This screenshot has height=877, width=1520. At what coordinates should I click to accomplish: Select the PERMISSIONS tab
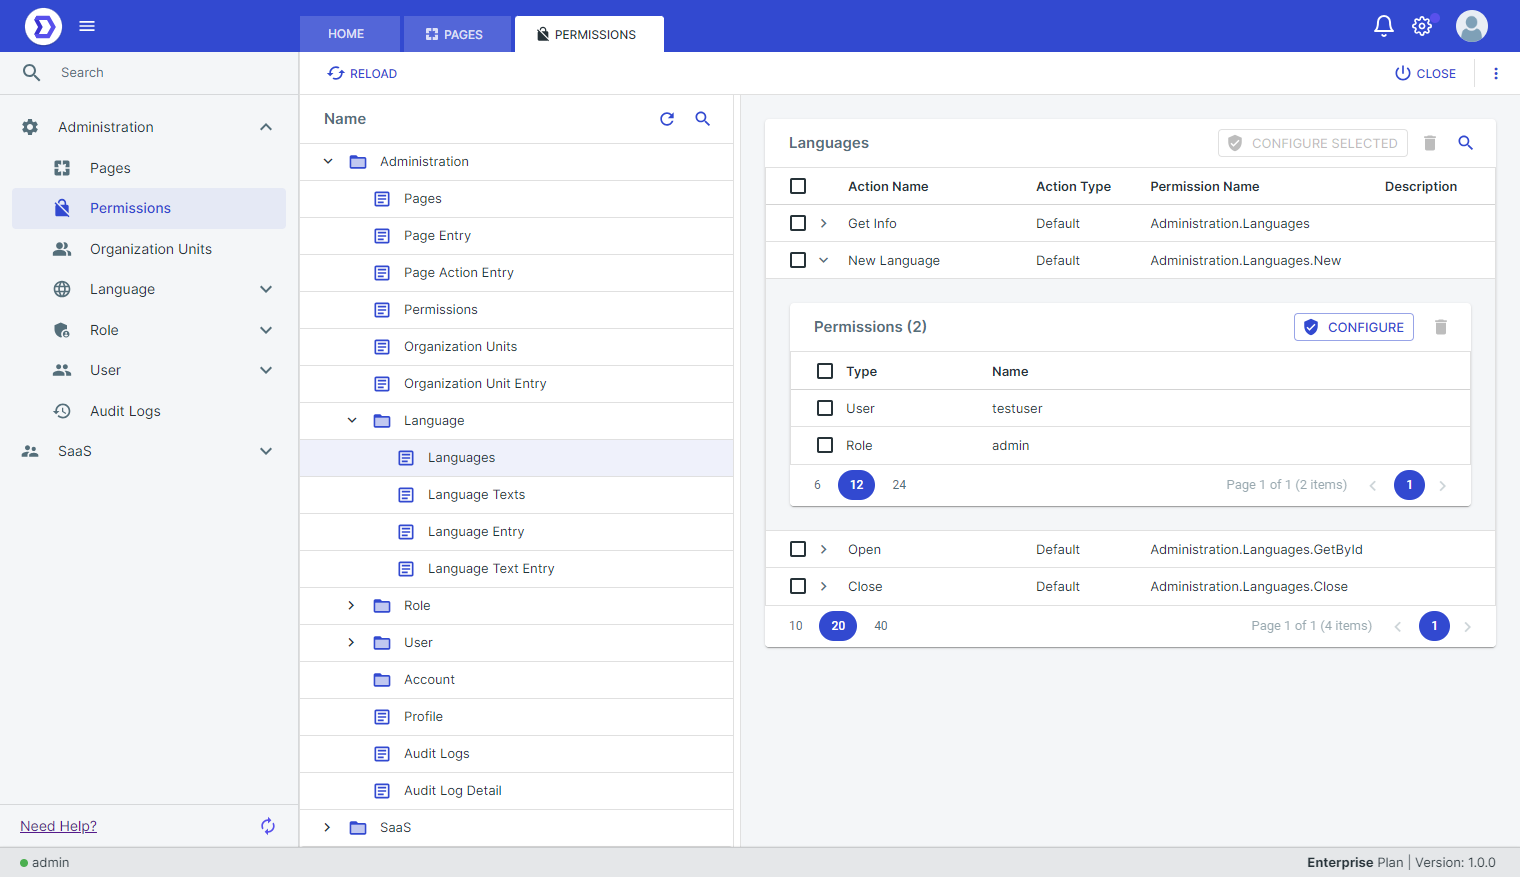pyautogui.click(x=587, y=34)
